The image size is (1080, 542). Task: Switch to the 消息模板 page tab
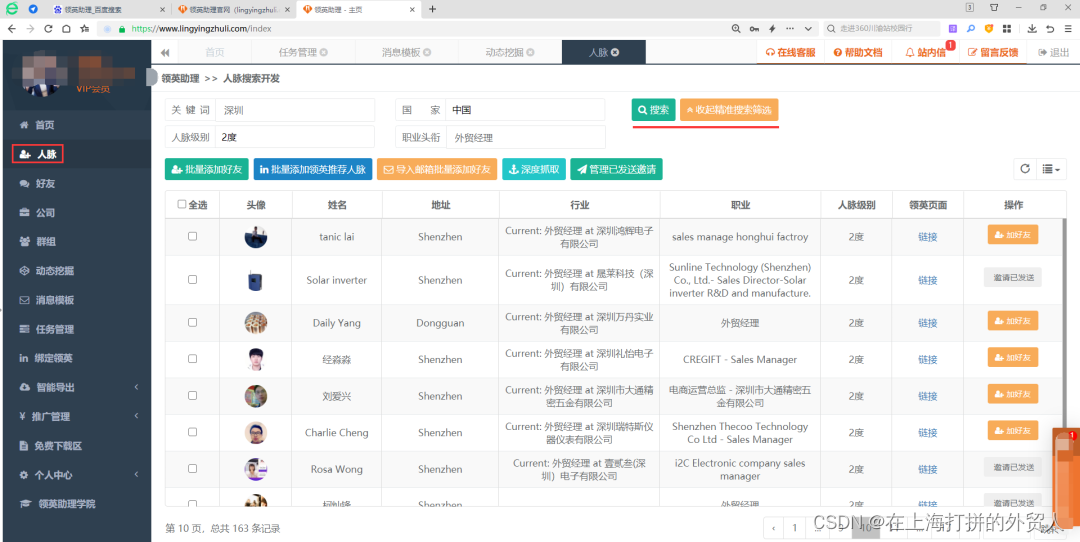[406, 52]
